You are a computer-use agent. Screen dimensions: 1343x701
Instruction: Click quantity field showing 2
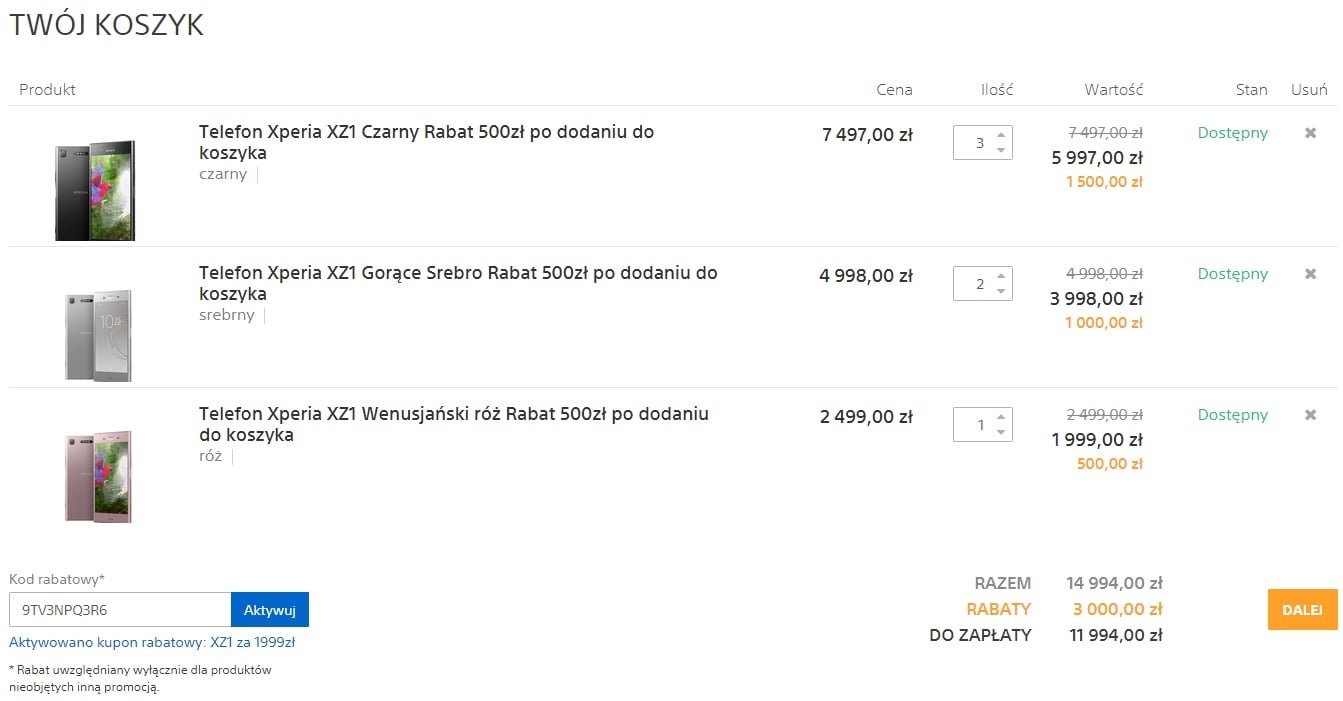[x=978, y=284]
